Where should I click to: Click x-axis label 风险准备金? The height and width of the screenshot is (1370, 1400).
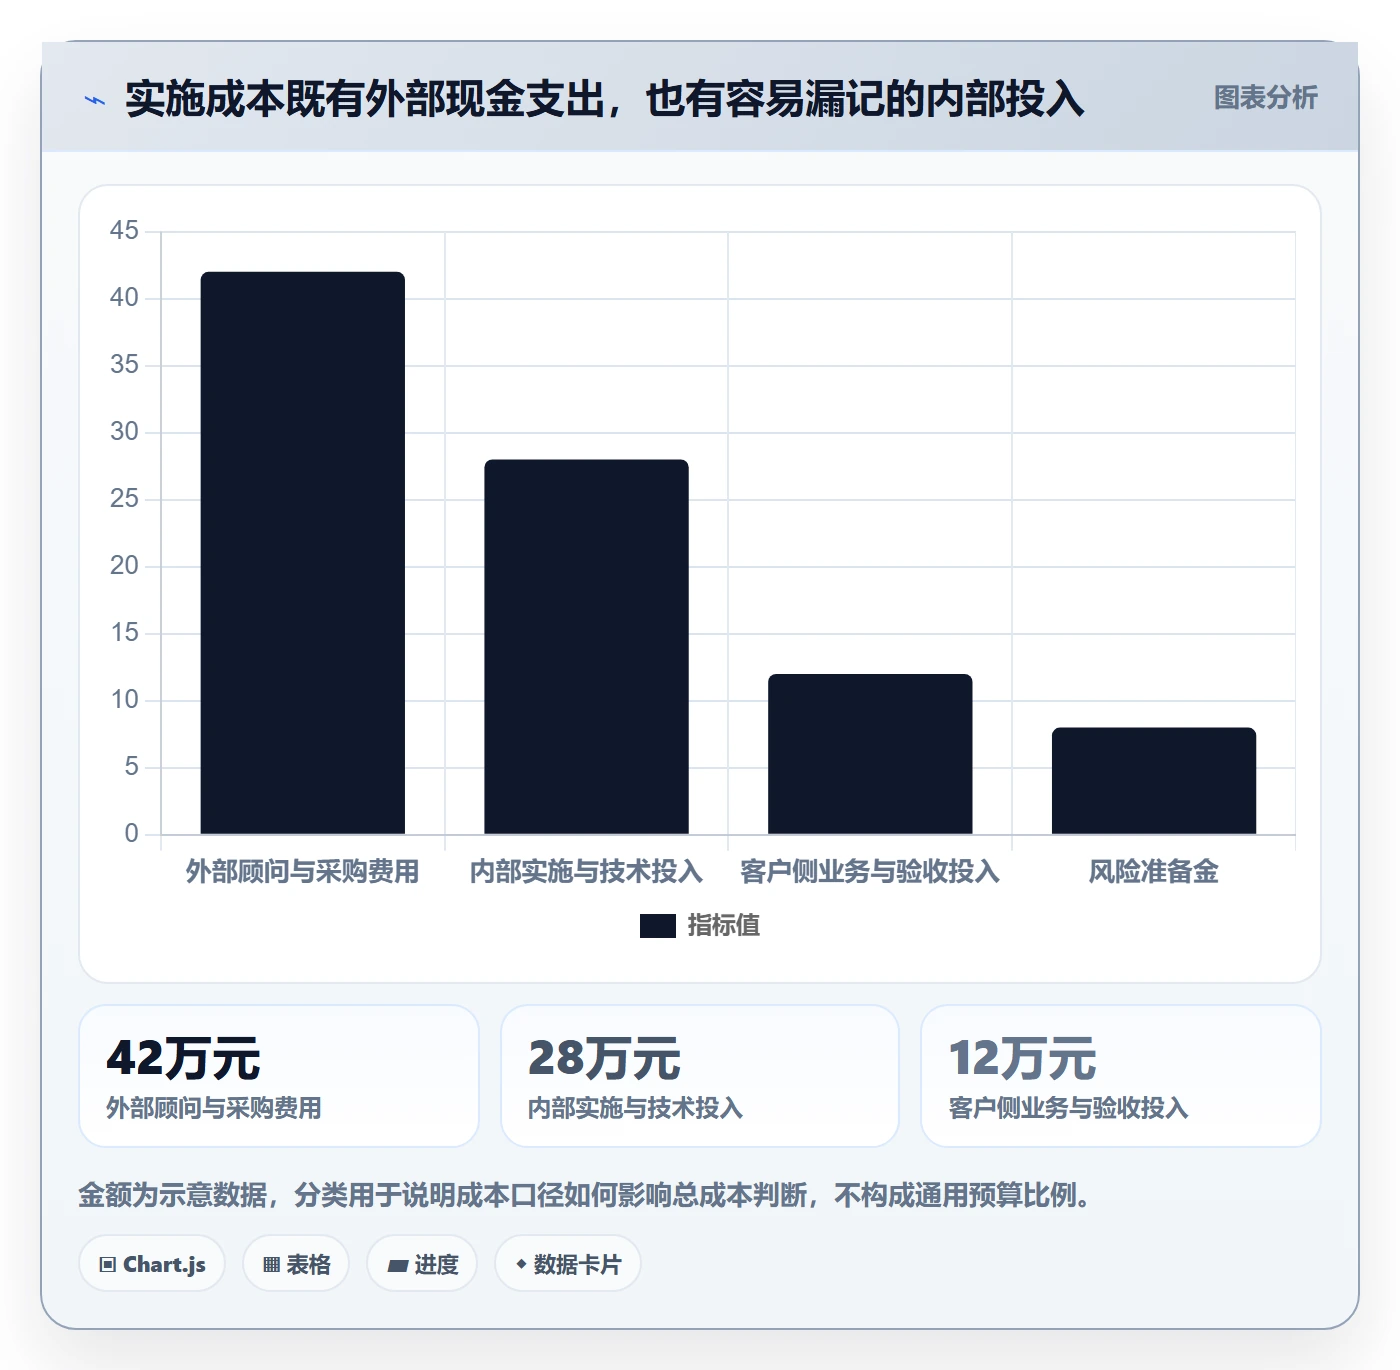click(x=1154, y=872)
